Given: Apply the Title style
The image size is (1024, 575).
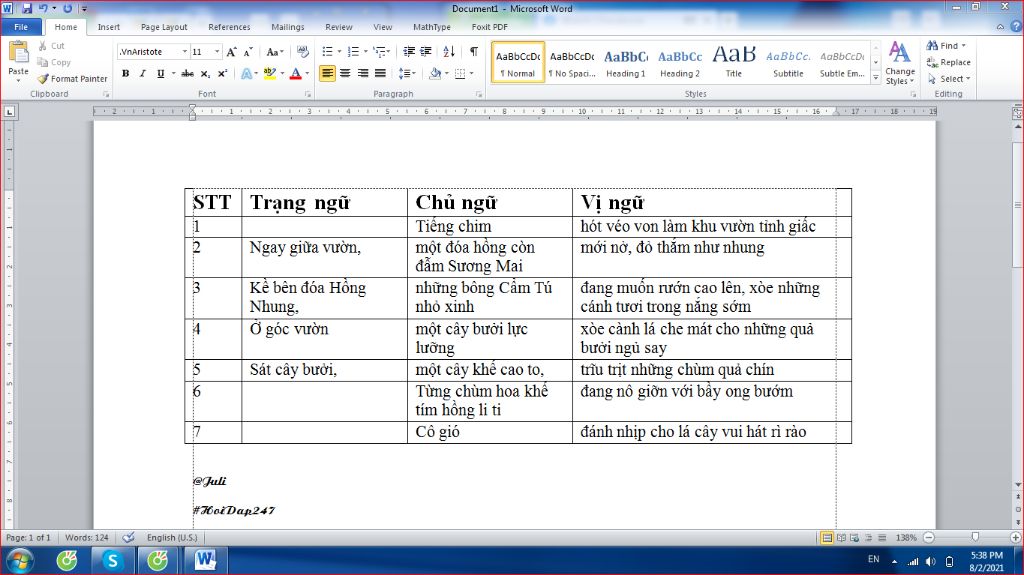Looking at the screenshot, I should 733,63.
